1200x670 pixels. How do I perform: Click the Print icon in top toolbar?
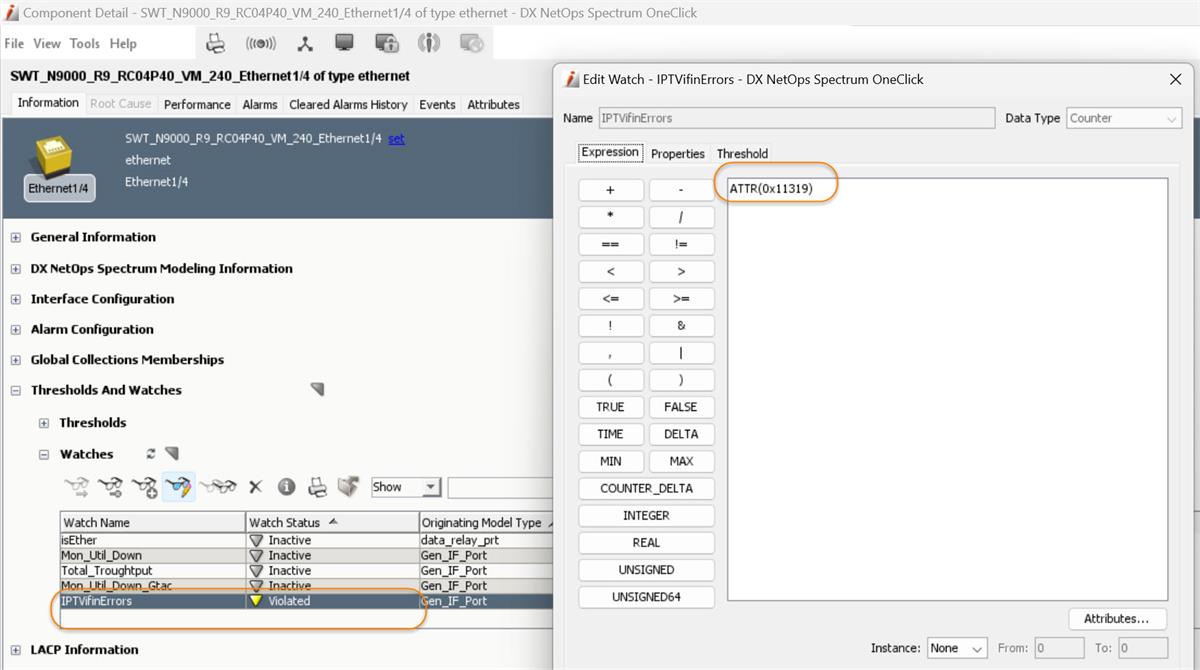[x=216, y=43]
